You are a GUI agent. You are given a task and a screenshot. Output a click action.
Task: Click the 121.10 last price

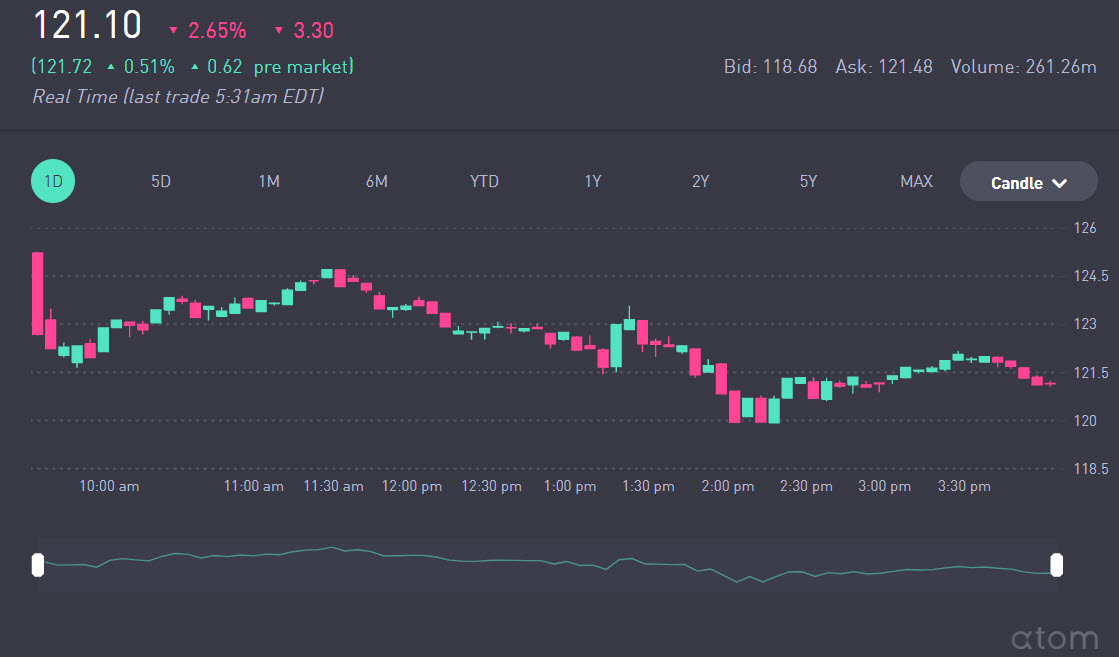coord(87,25)
